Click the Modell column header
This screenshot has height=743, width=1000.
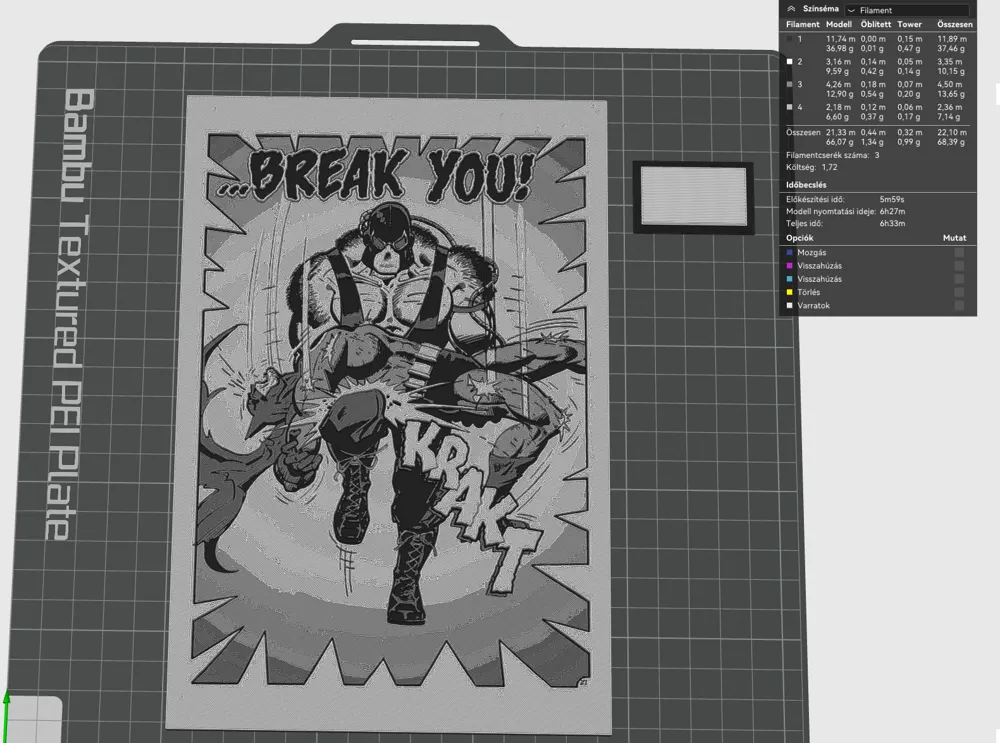pyautogui.click(x=839, y=24)
